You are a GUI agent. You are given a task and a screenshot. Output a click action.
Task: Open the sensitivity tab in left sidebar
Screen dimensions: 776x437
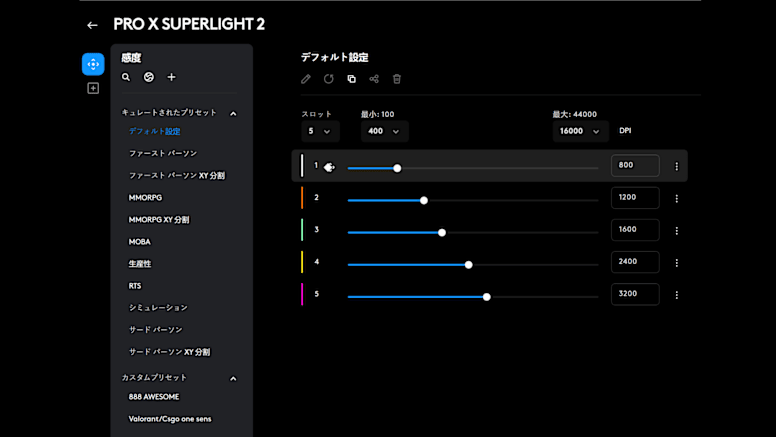click(93, 64)
